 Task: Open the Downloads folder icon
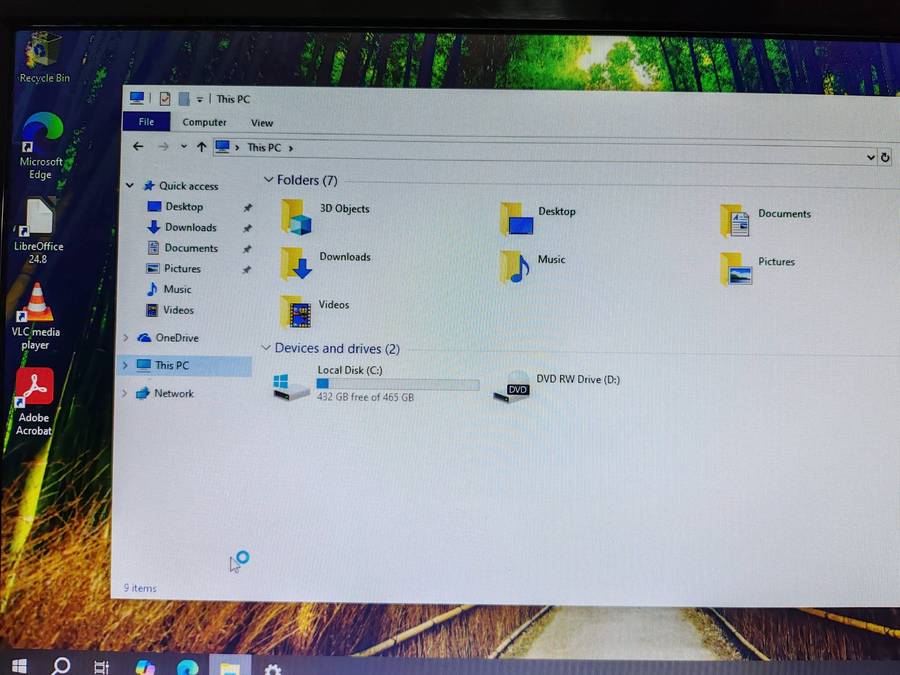[x=297, y=263]
